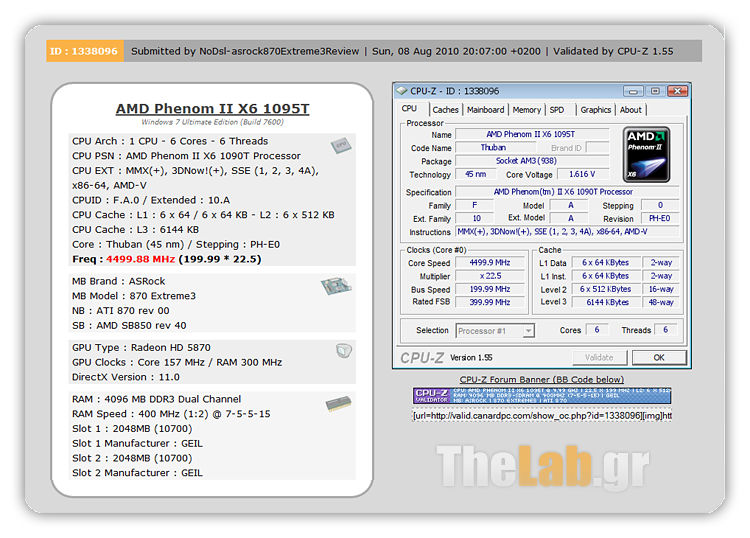The width and height of the screenshot is (750, 538).
Task: Click the Package value Socket AM3 (938)
Action: pyautogui.click(x=532, y=161)
